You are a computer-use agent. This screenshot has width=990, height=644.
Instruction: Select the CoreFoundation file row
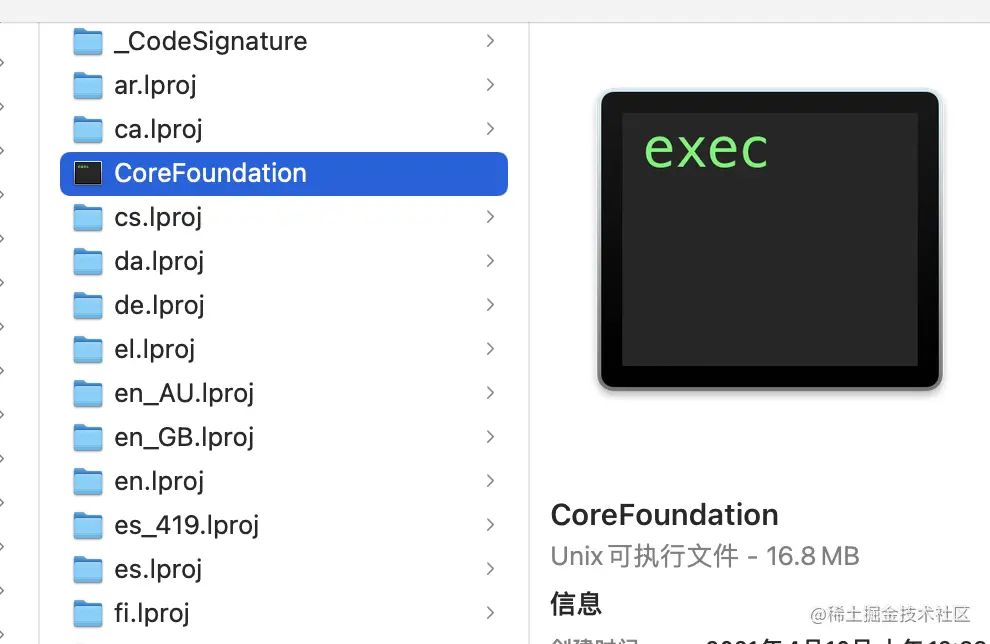click(283, 174)
